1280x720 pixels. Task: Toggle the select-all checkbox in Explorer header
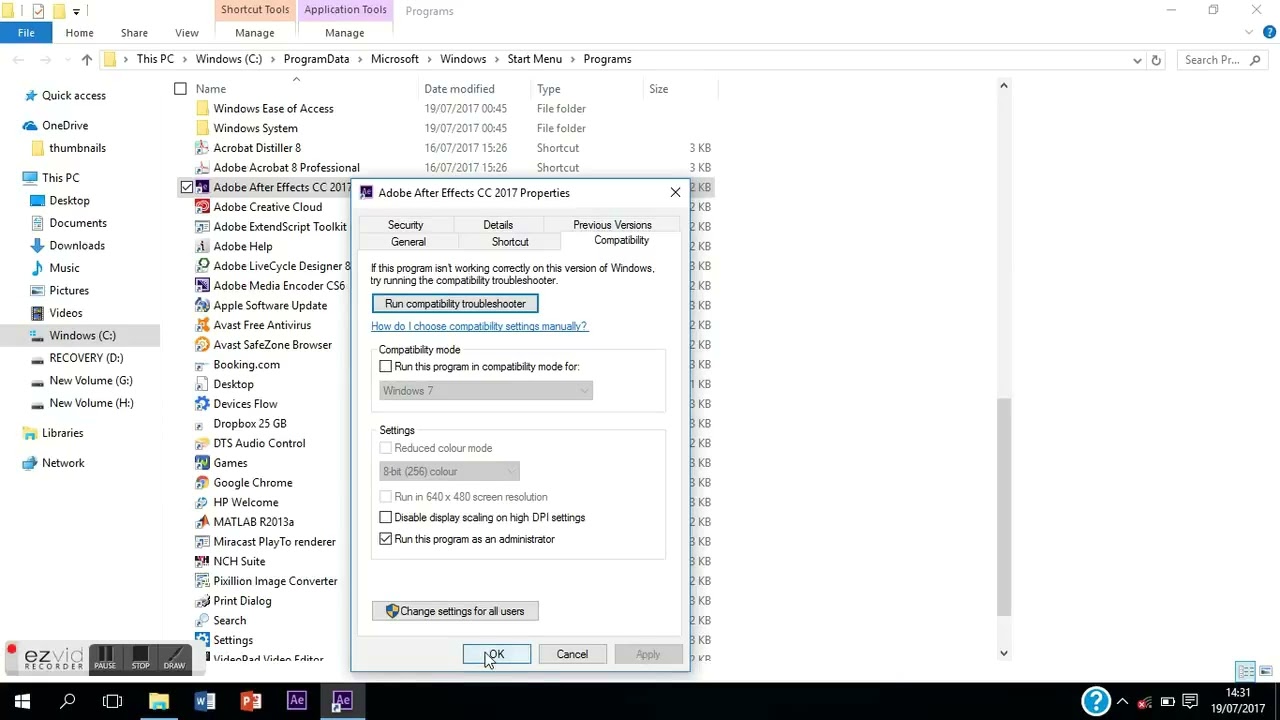point(180,89)
